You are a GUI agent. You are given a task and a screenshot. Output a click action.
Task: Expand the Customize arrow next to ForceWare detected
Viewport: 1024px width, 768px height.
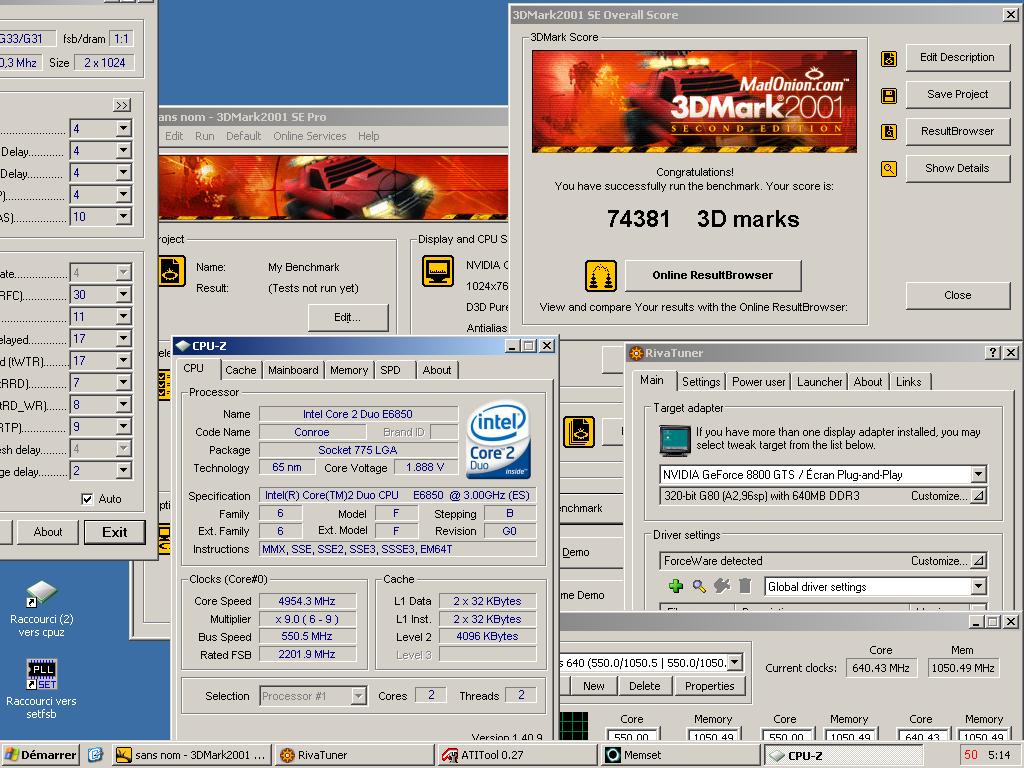(978, 561)
